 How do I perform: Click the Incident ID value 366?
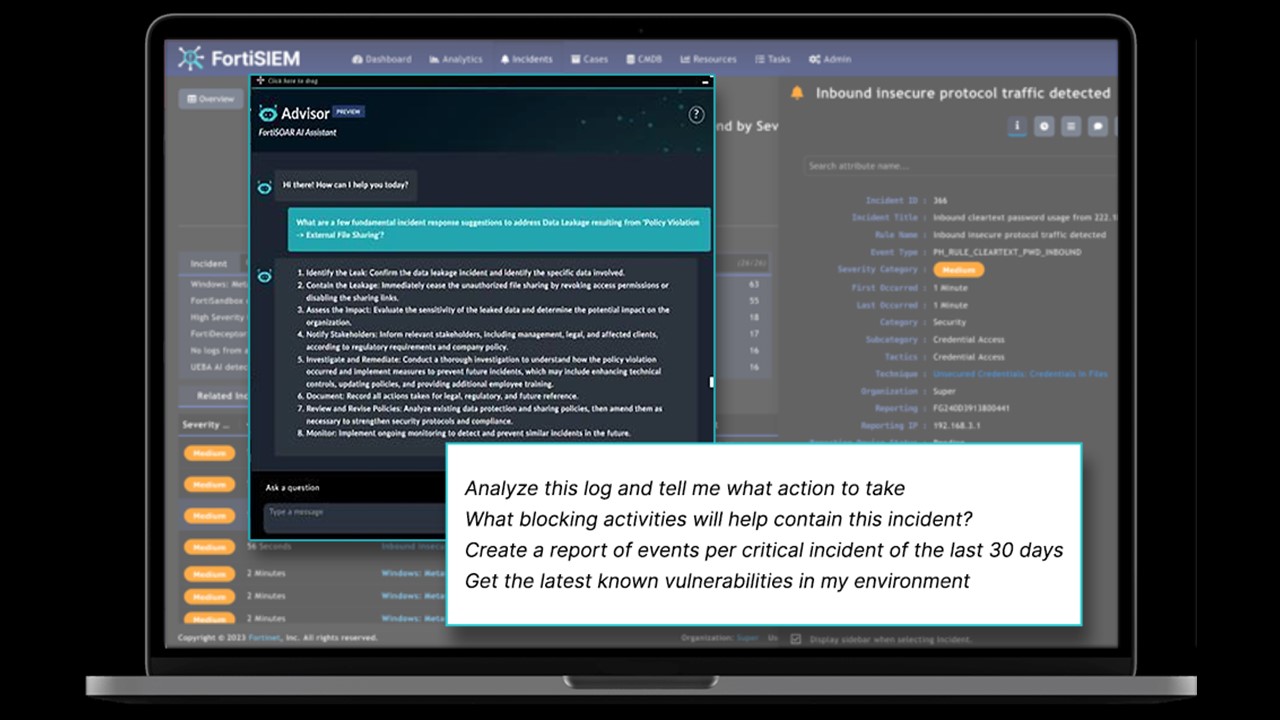[x=940, y=201]
